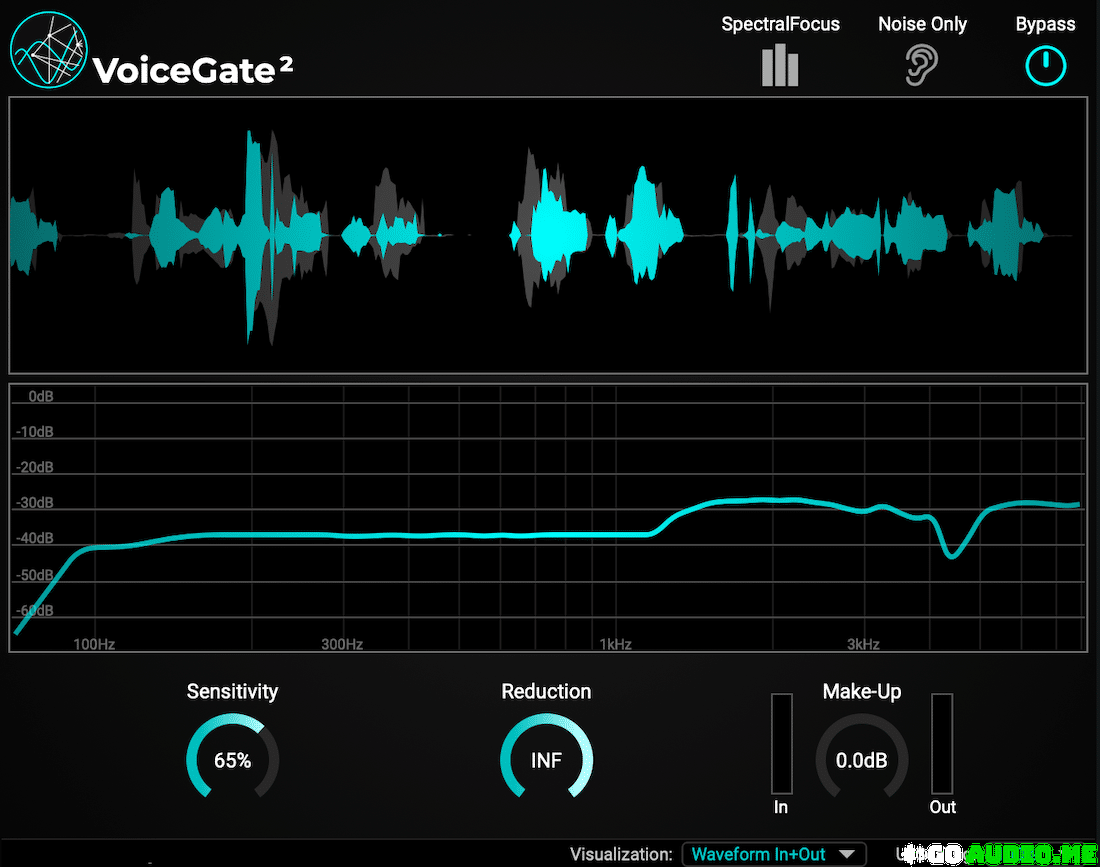Click the 3kHz frequency label
The height and width of the screenshot is (867, 1100).
[863, 644]
